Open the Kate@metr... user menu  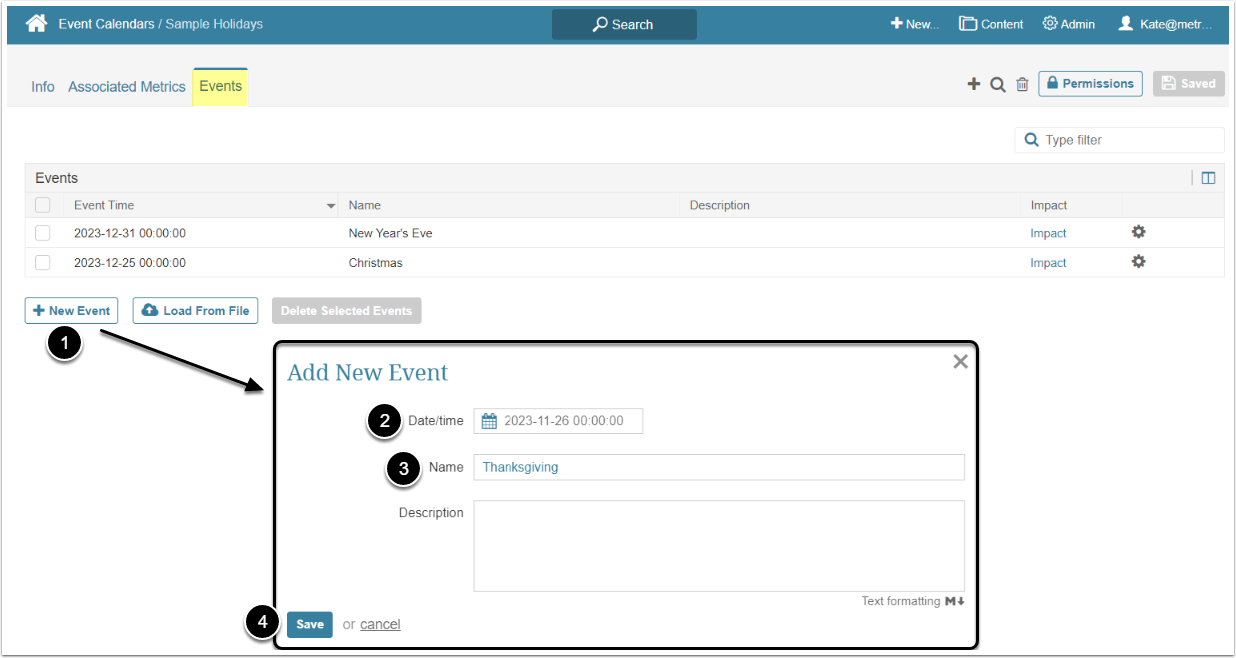pos(1165,24)
